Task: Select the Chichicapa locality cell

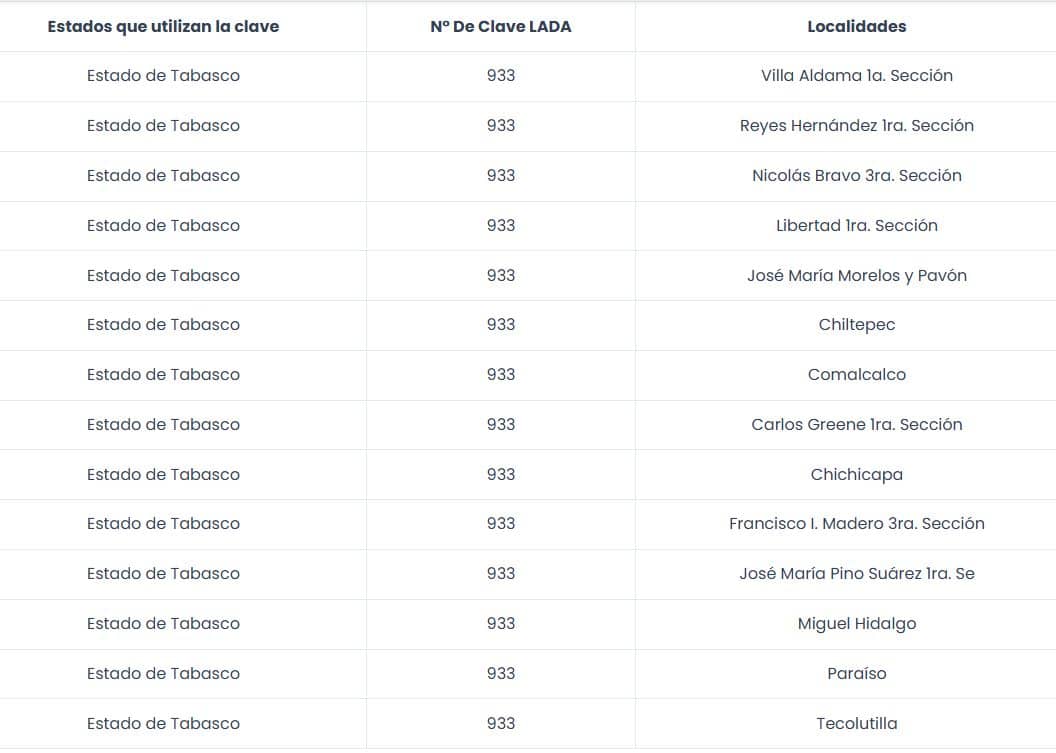Action: pos(857,474)
